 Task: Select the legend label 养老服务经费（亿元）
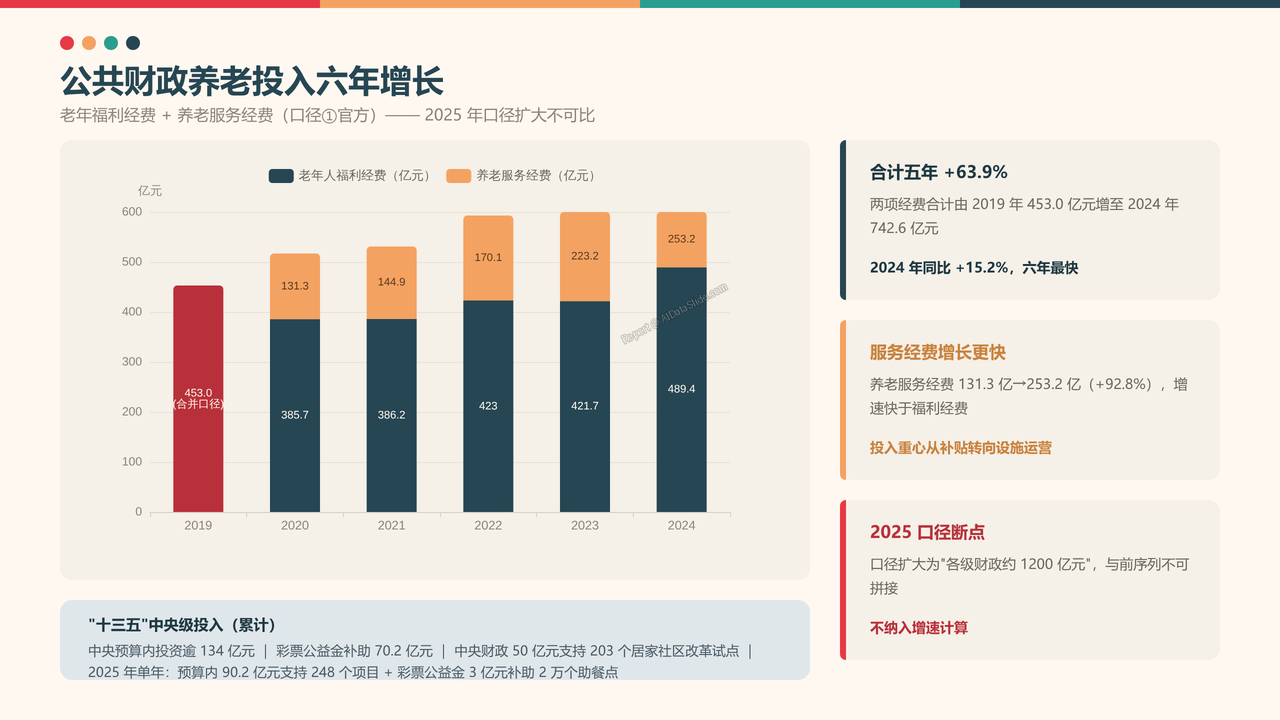coord(538,176)
